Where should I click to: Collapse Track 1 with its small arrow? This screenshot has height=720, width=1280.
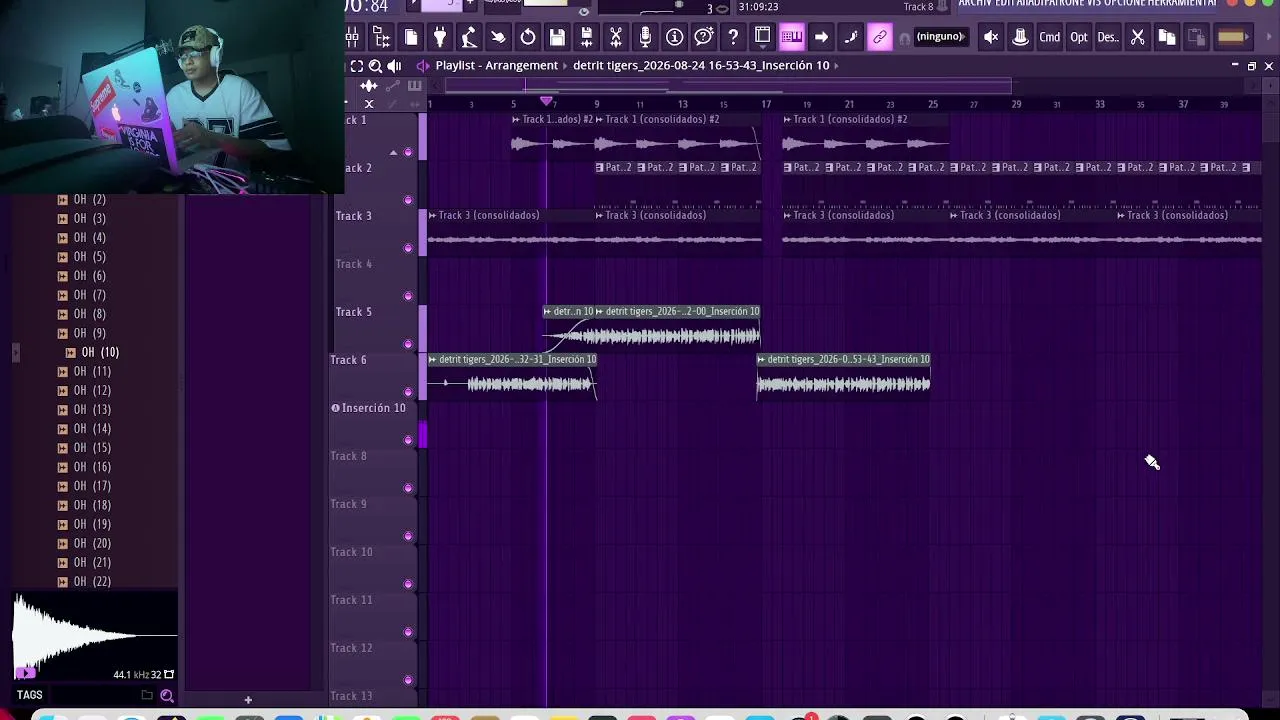[393, 152]
